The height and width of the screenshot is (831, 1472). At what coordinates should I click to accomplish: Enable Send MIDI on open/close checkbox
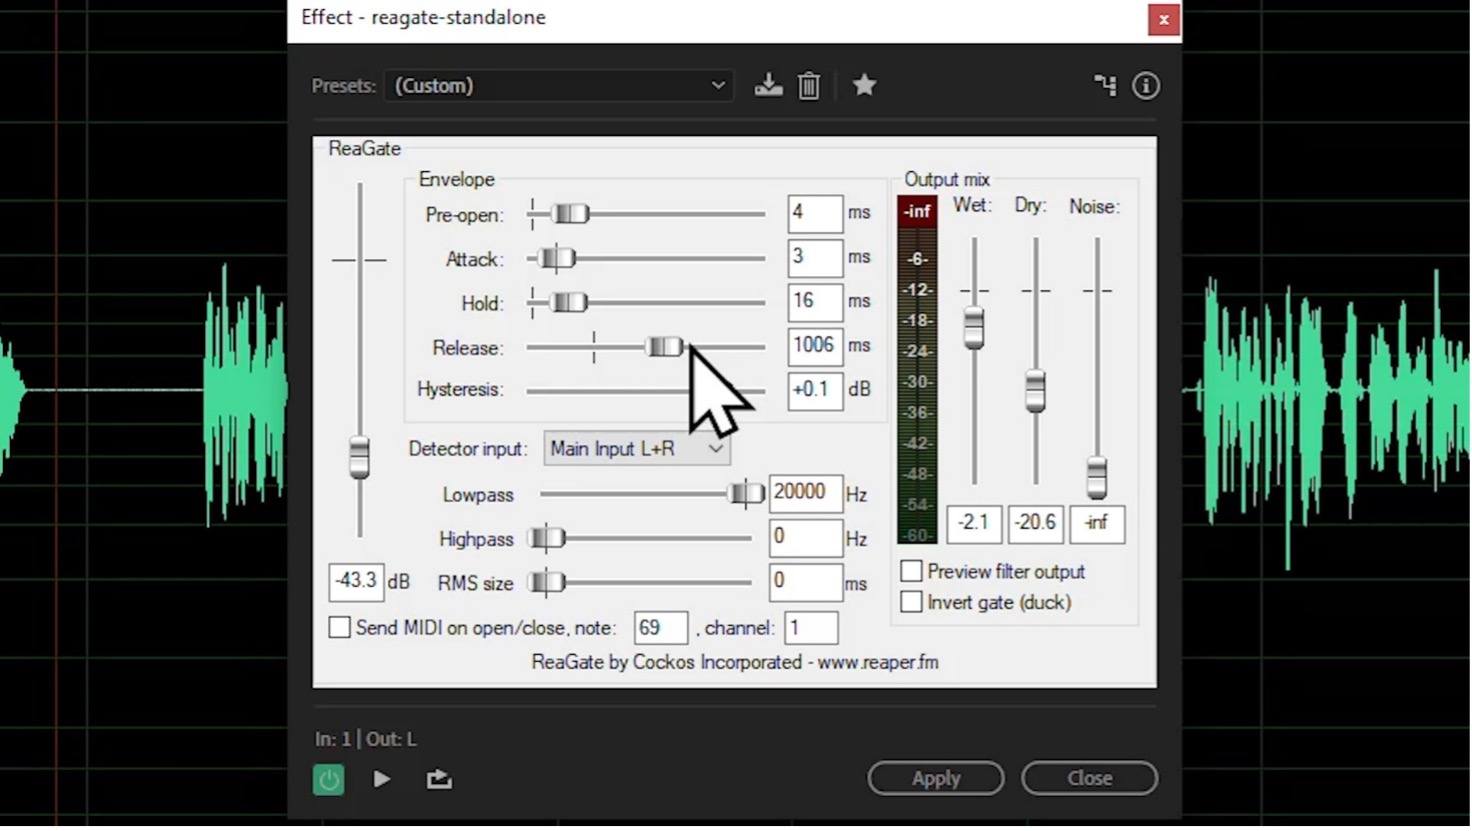(x=340, y=628)
